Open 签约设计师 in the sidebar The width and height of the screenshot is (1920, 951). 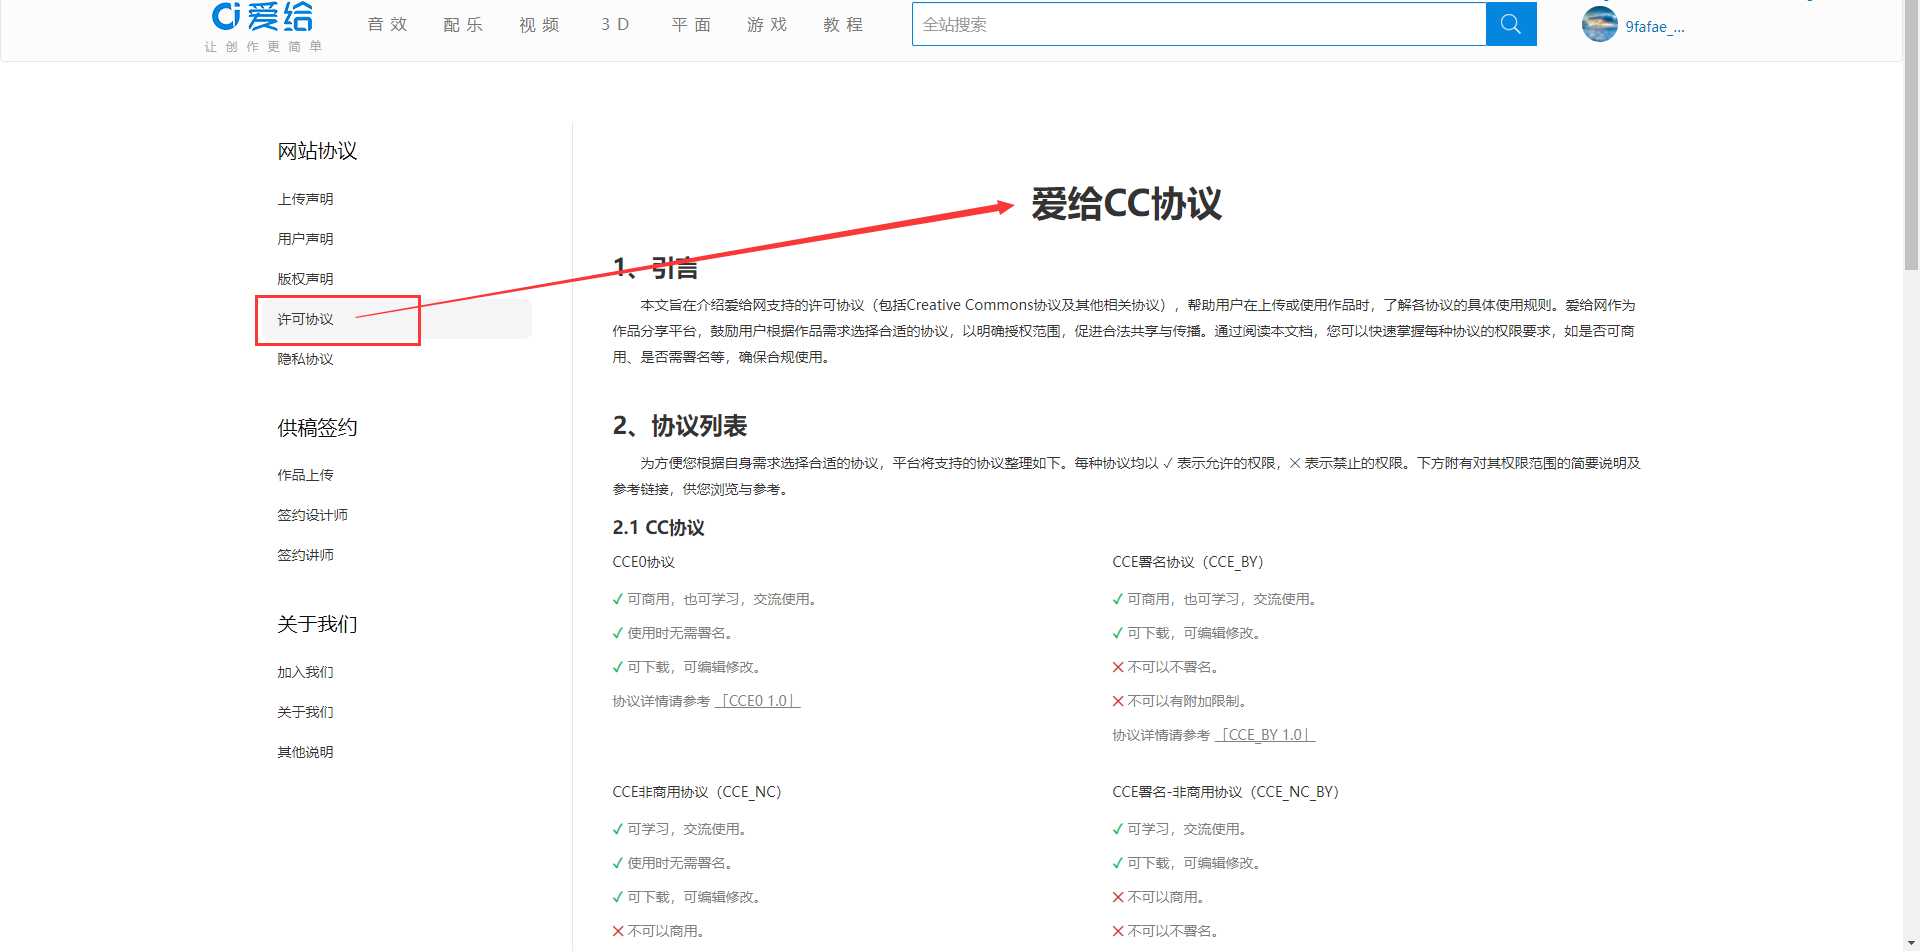click(312, 515)
